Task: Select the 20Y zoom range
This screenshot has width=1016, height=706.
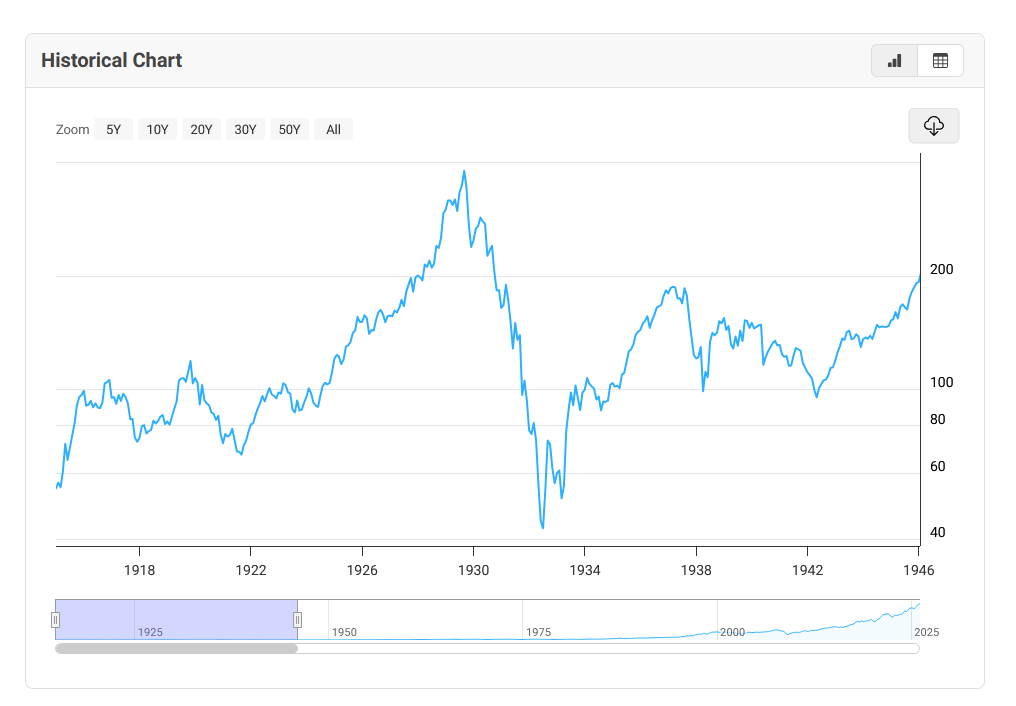Action: 201,129
